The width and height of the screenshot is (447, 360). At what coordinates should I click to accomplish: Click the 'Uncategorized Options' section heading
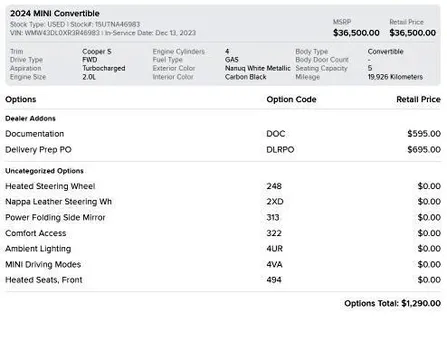click(x=44, y=171)
